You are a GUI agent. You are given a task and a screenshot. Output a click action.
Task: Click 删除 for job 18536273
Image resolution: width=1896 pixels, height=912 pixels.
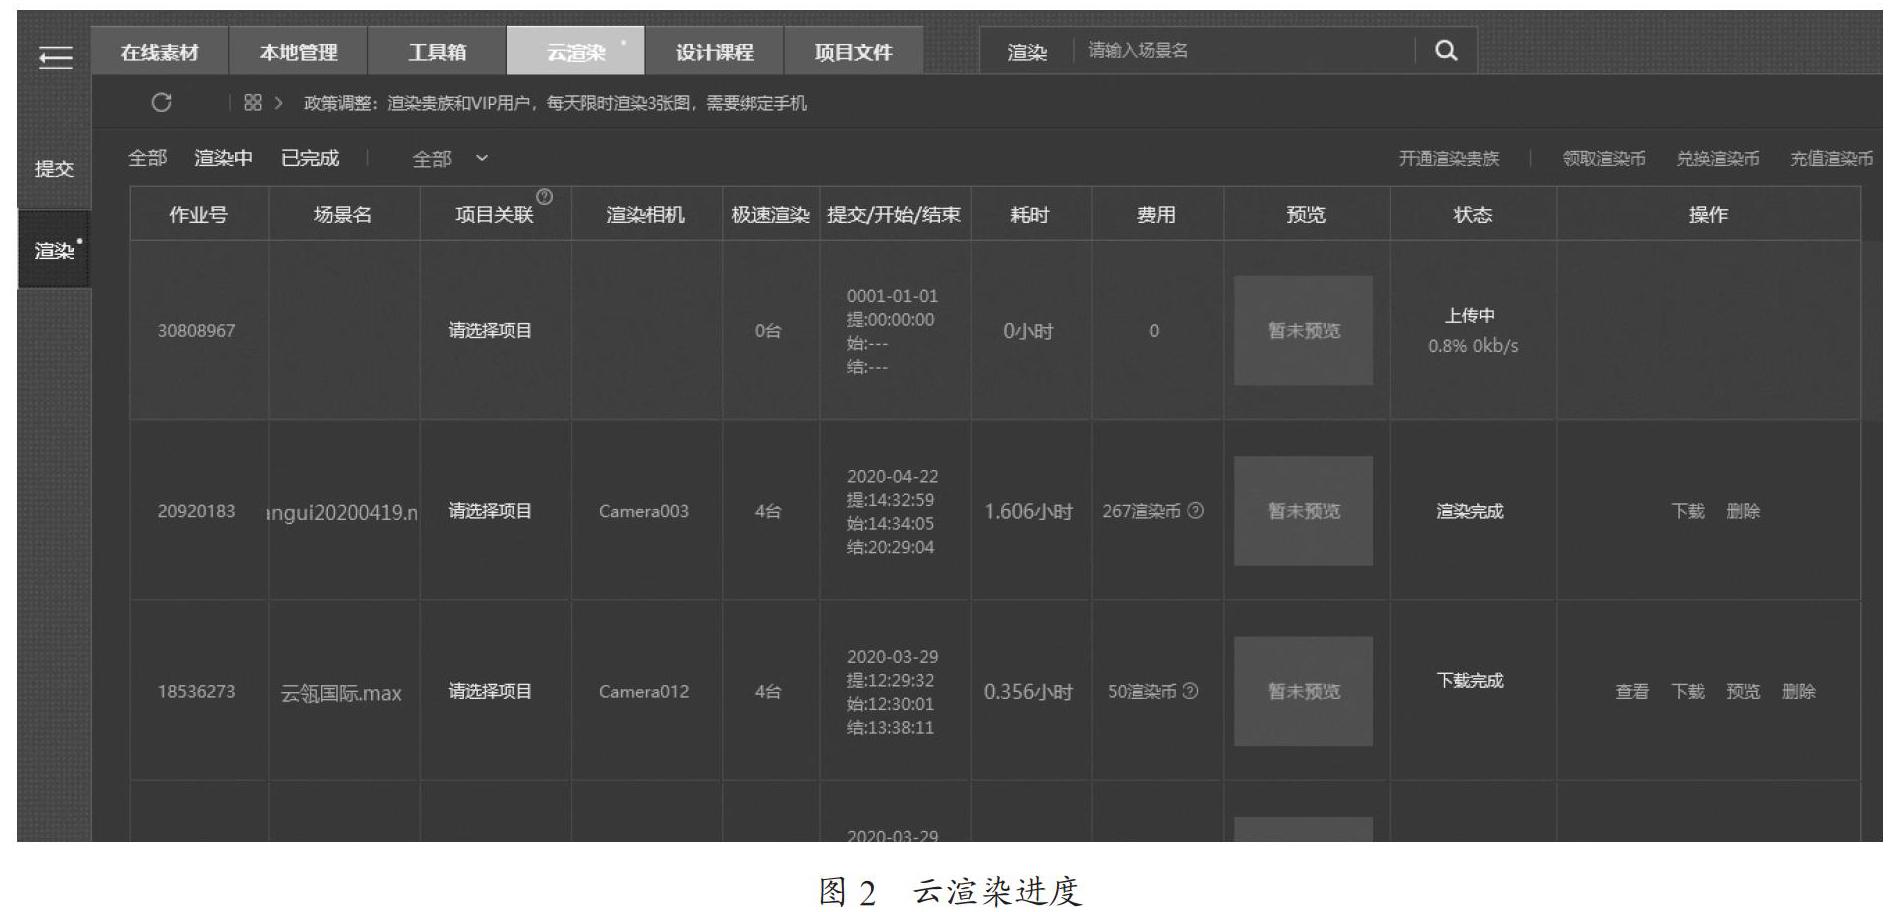pos(1799,691)
